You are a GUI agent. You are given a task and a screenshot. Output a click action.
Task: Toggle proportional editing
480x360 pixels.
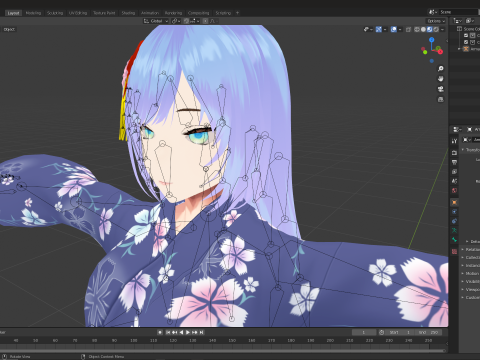(x=205, y=21)
